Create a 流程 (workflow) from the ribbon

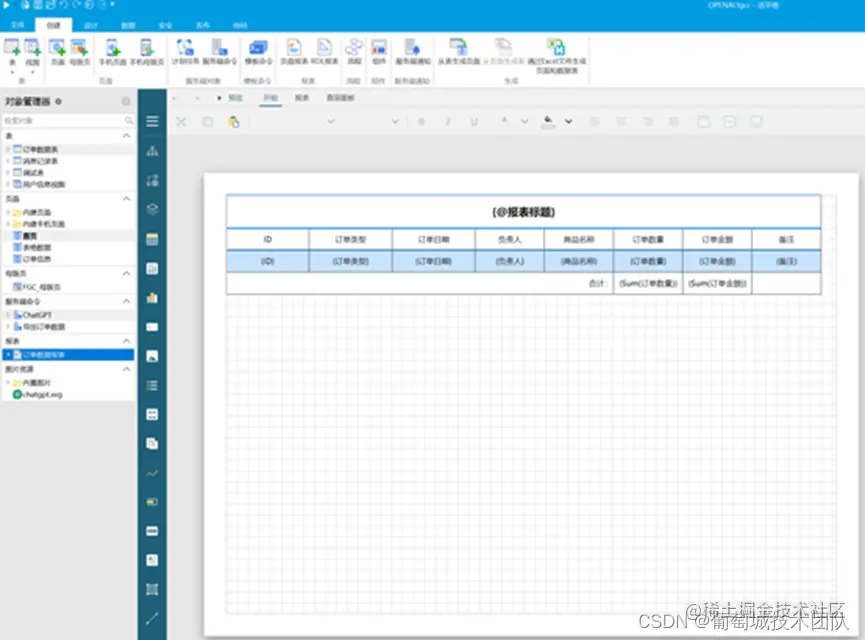point(354,52)
